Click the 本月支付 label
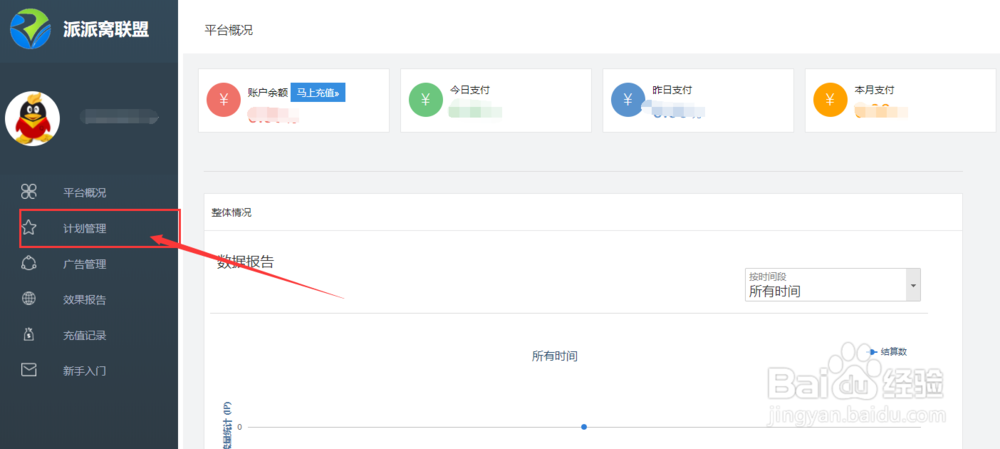1000x449 pixels. coord(874,90)
